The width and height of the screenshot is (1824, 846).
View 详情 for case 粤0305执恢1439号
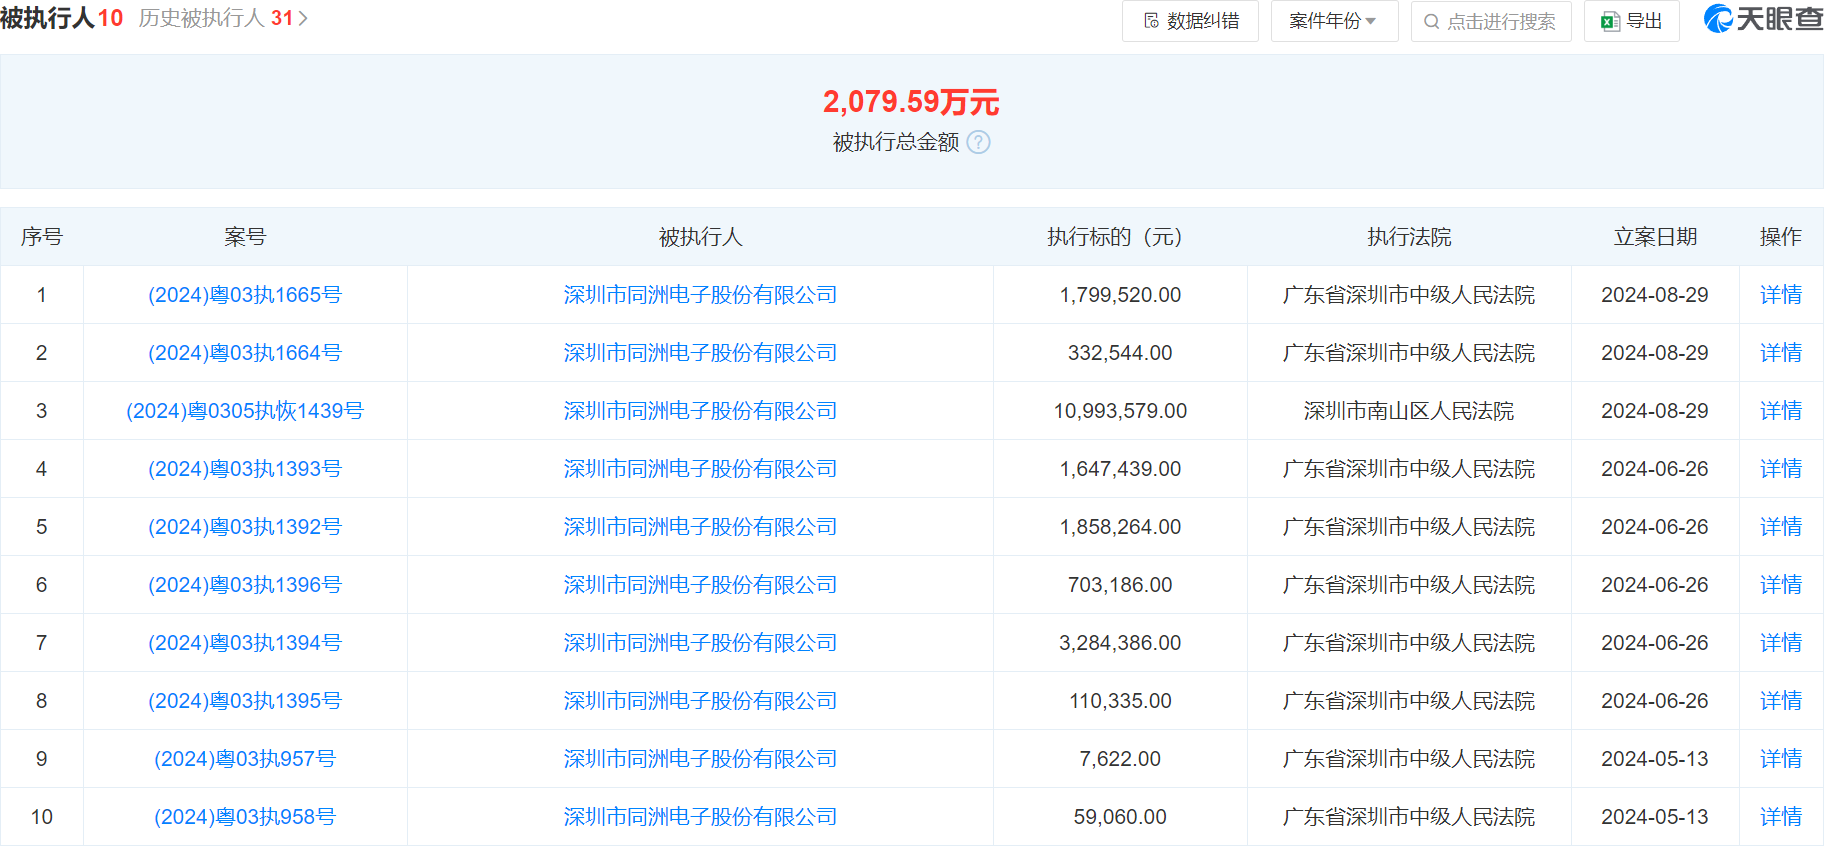[1781, 411]
